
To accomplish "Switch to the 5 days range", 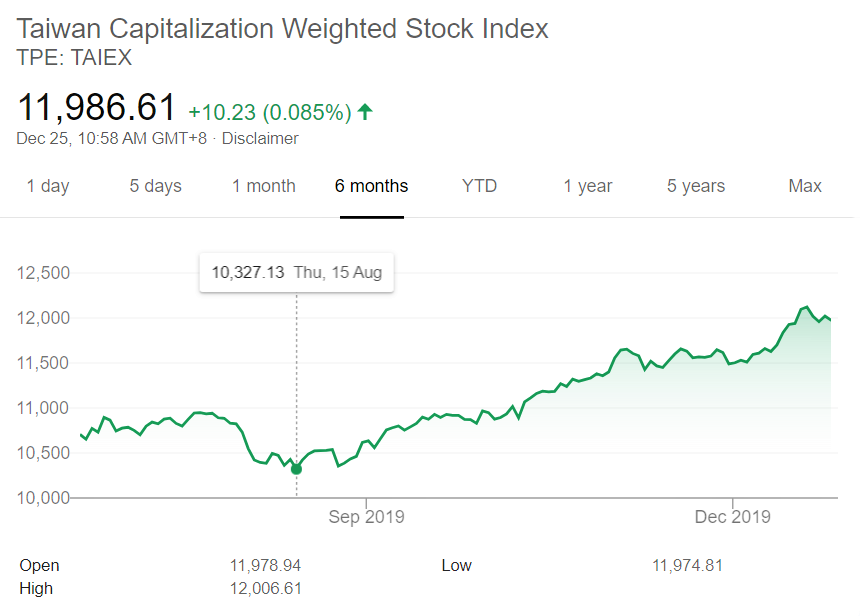I will (x=155, y=186).
